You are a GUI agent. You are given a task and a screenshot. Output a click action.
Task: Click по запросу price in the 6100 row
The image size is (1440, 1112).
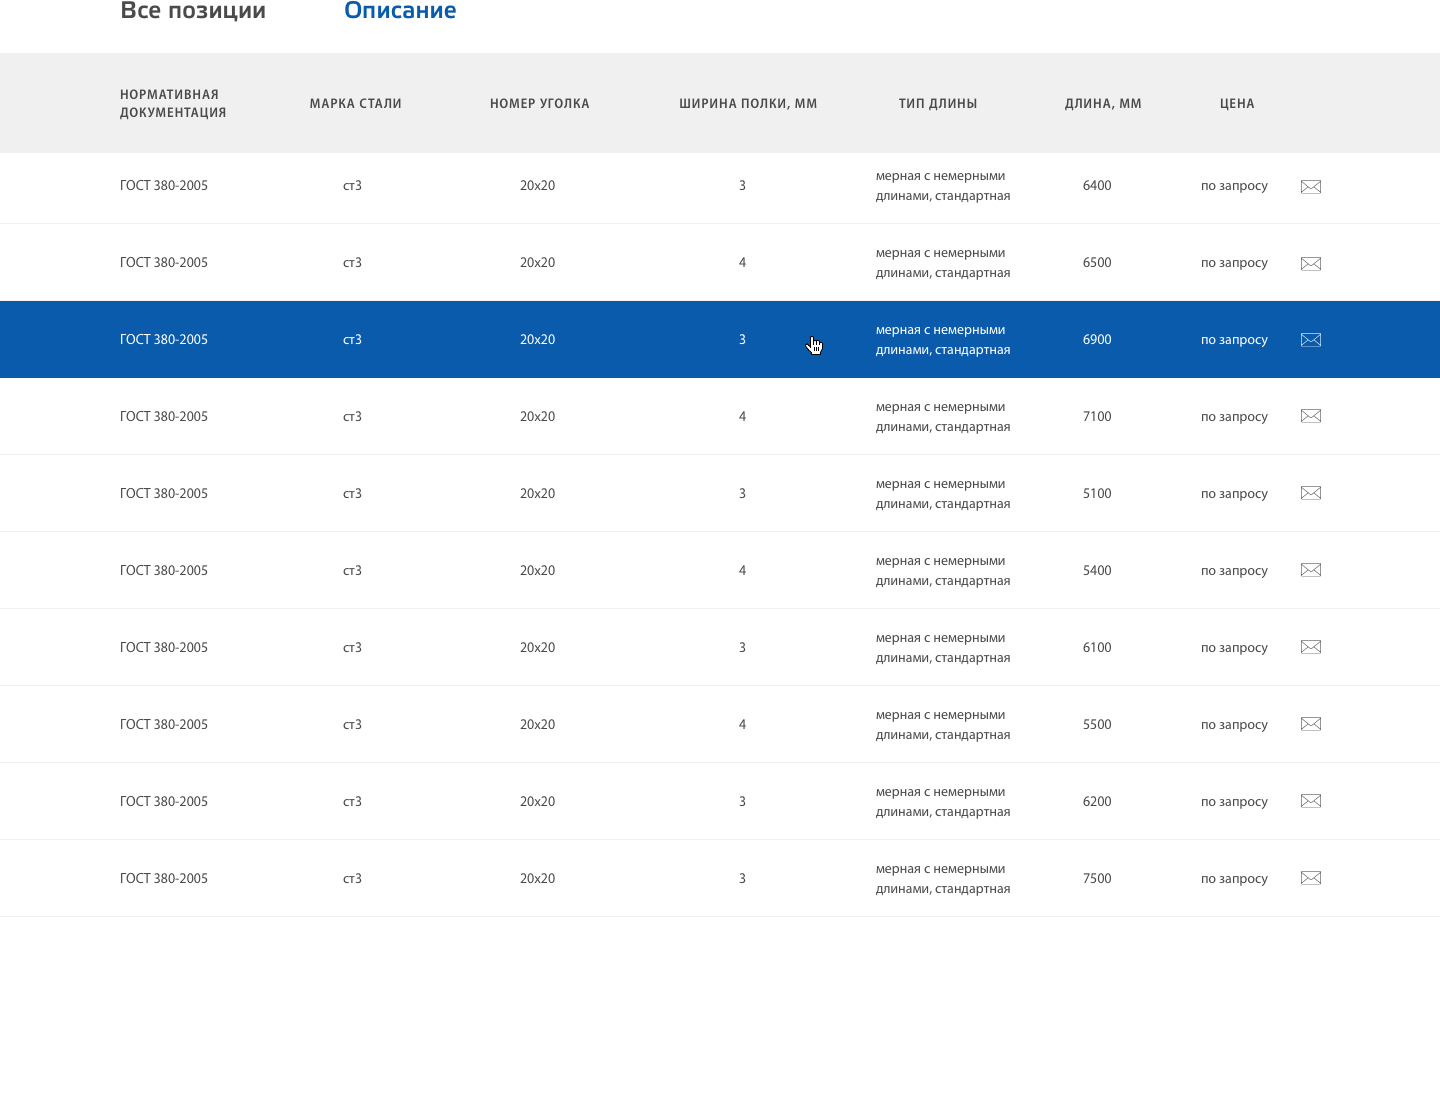pos(1234,648)
